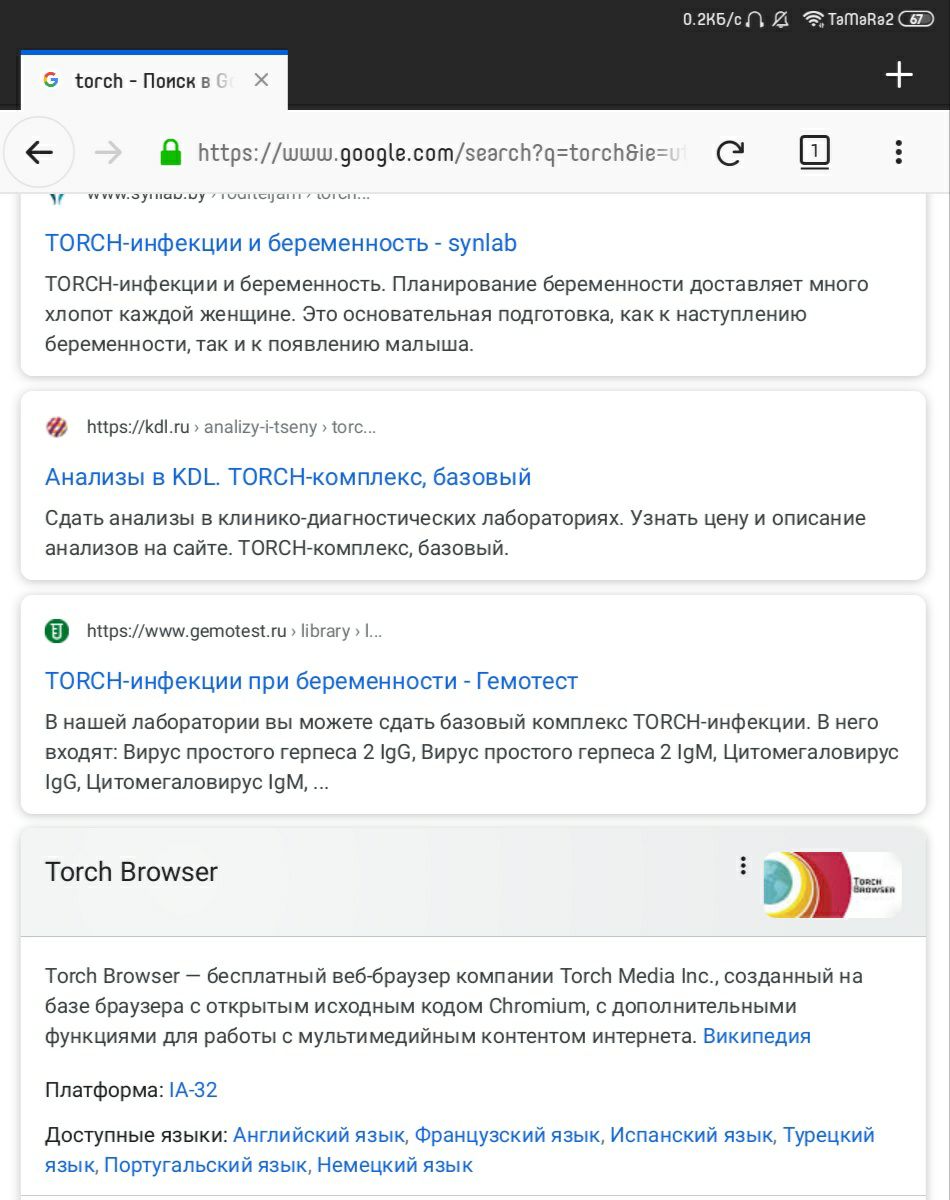Screen dimensions: 950x1200
Task: Open Анализы в KDL TORCH-комплекс result
Action: (288, 478)
